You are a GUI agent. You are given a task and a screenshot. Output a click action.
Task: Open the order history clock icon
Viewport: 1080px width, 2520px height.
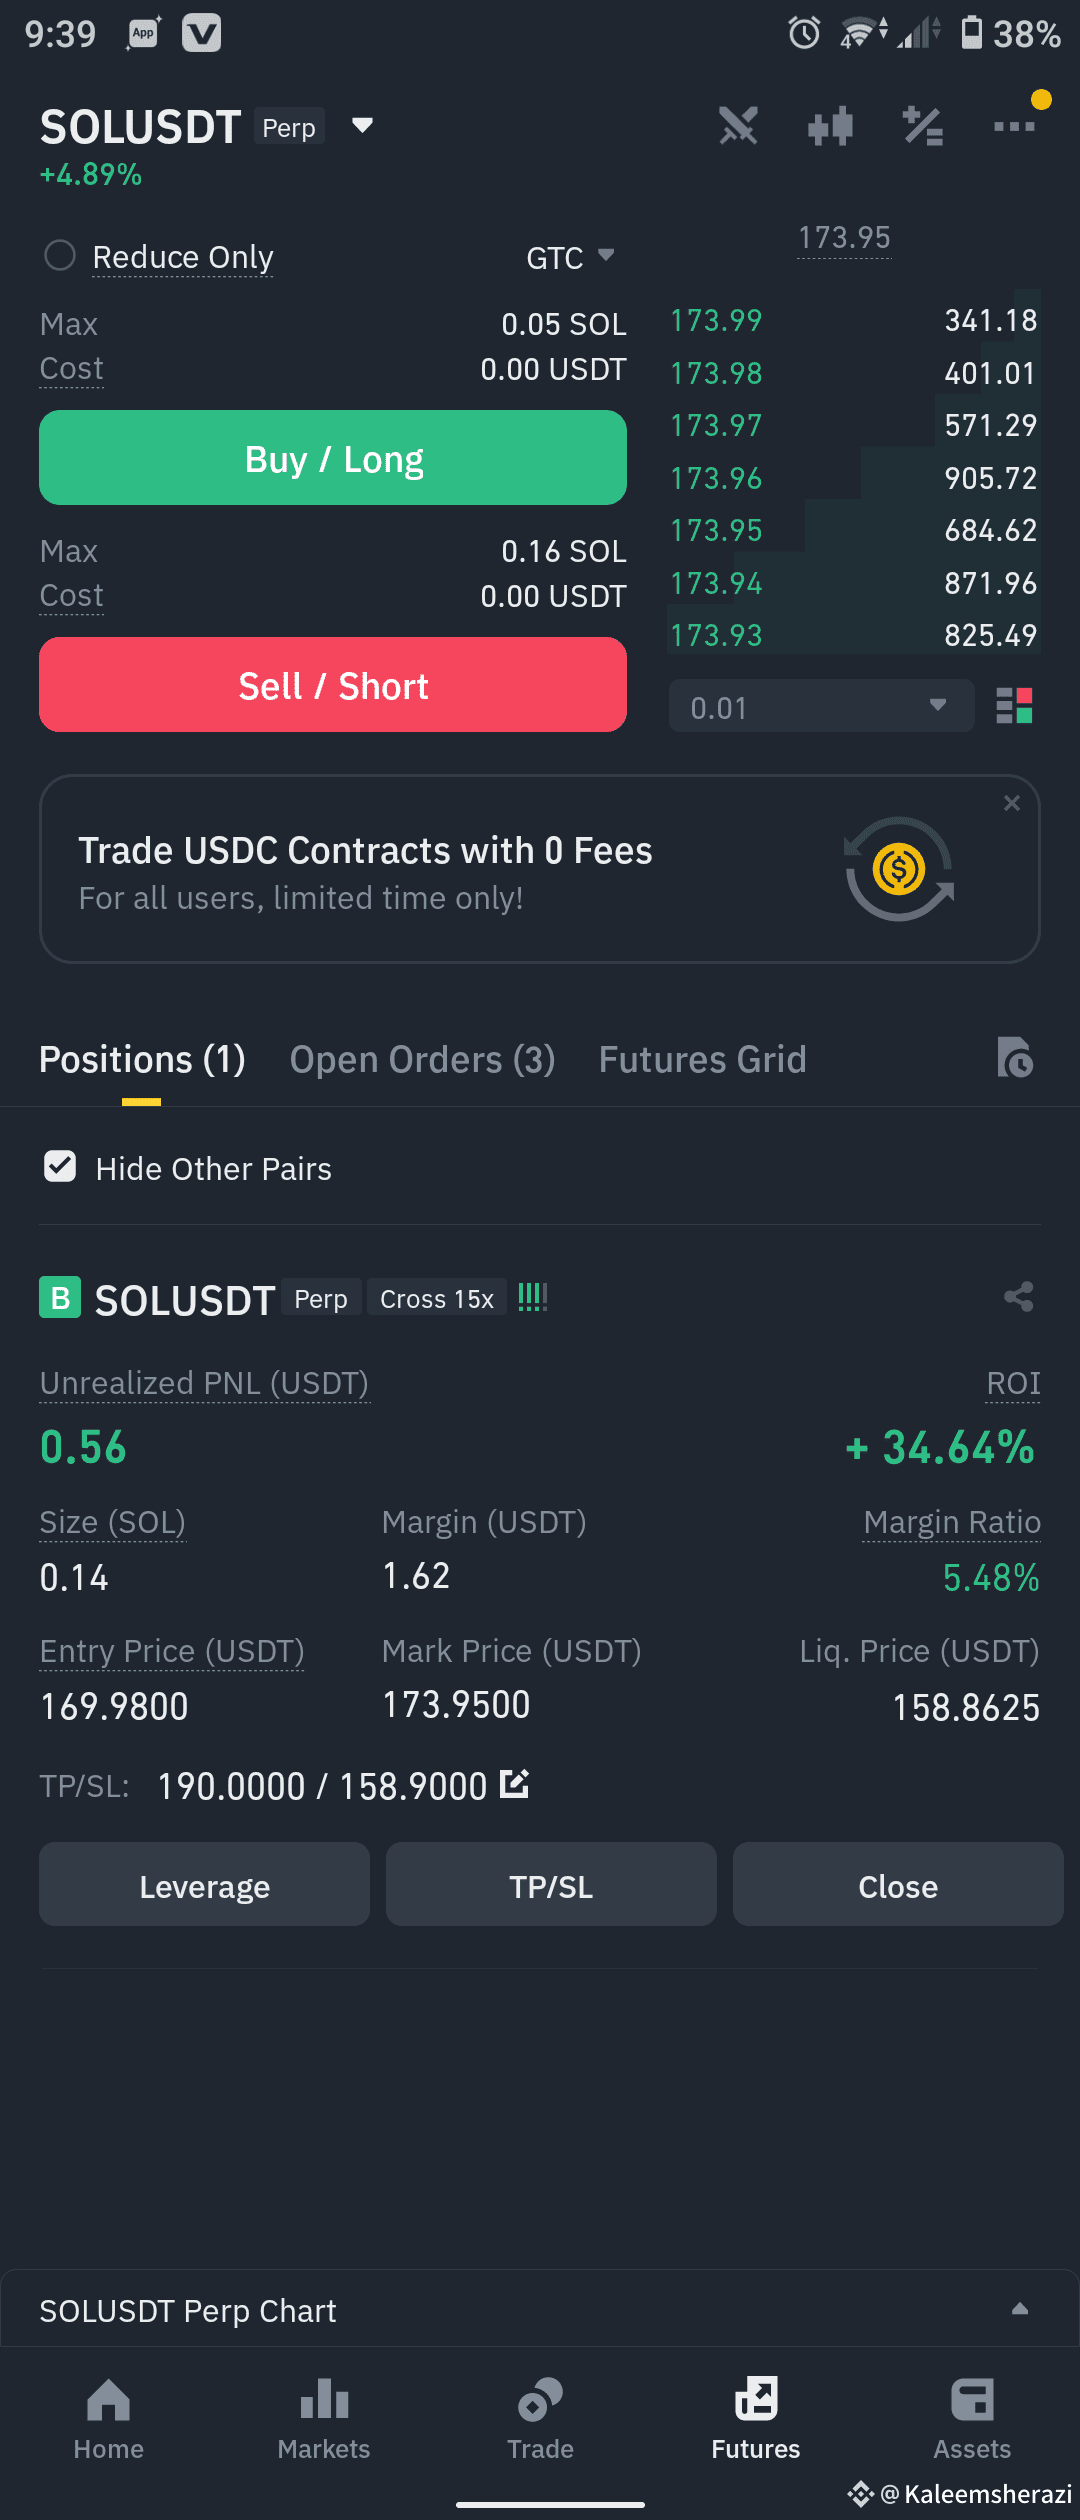tap(1015, 1058)
